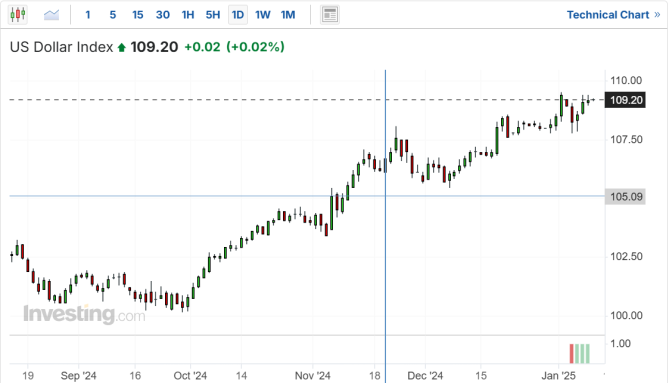Switch to the area chart icon
The image size is (669, 383).
click(51, 15)
